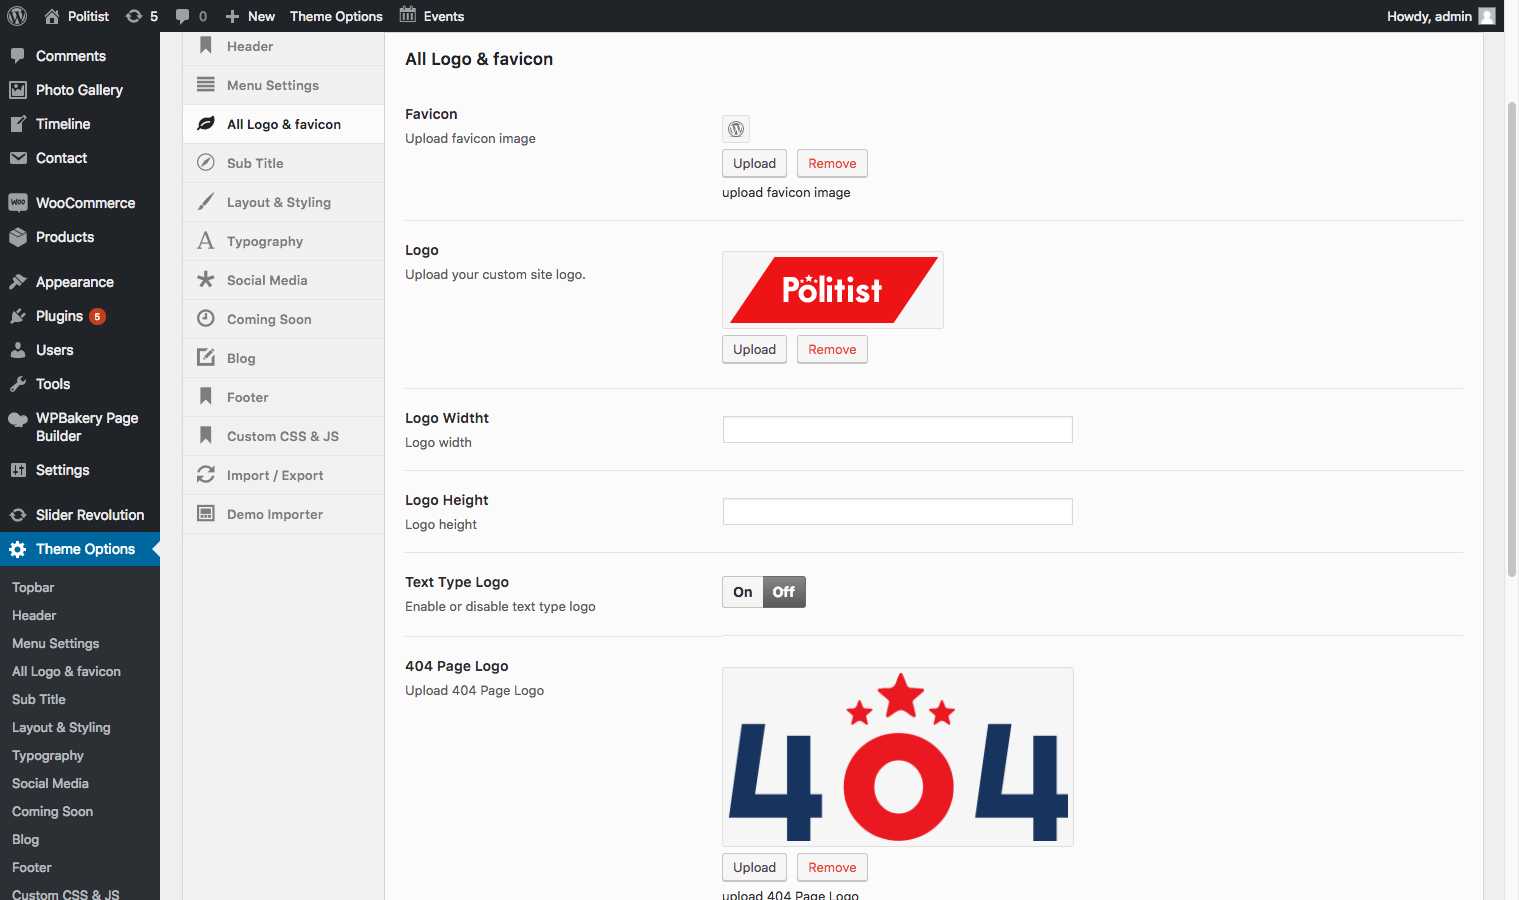The width and height of the screenshot is (1519, 900).
Task: Upload a new site logo
Action: point(754,349)
